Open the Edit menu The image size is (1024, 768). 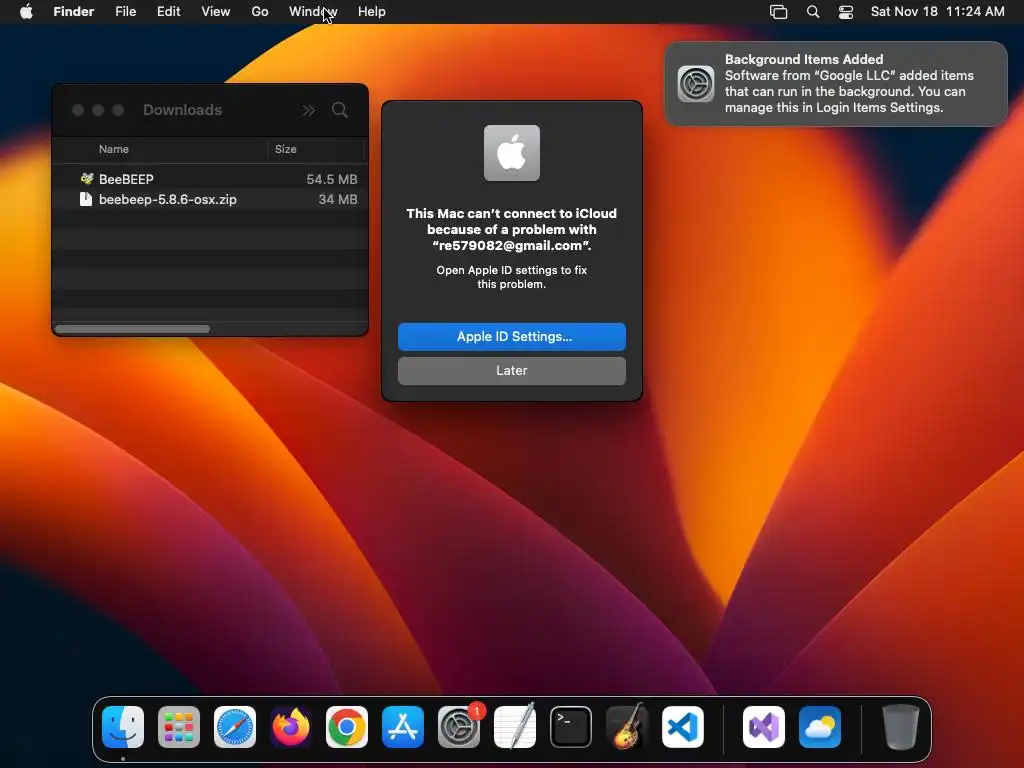(168, 12)
